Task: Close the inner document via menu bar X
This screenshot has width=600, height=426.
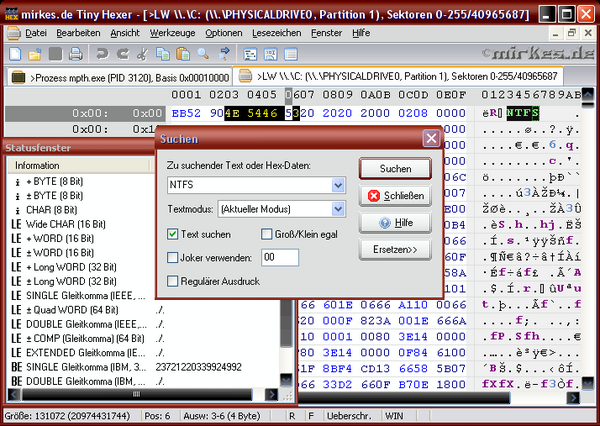Action: pyautogui.click(x=588, y=33)
